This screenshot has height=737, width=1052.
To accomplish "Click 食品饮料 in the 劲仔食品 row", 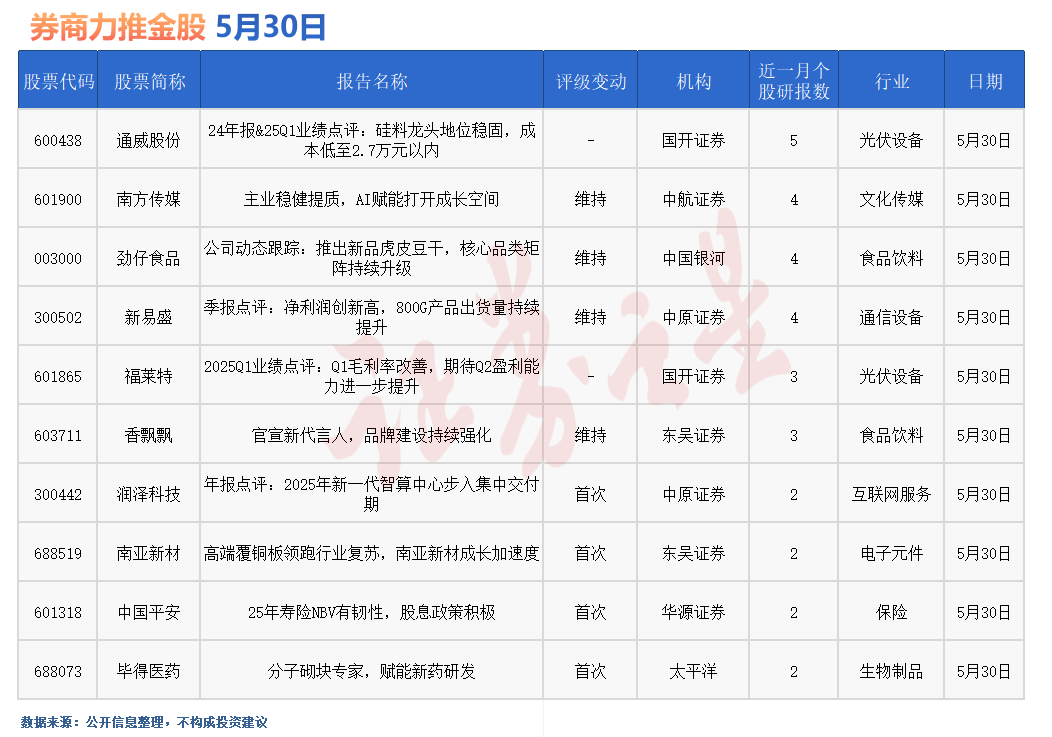I will pyautogui.click(x=892, y=258).
